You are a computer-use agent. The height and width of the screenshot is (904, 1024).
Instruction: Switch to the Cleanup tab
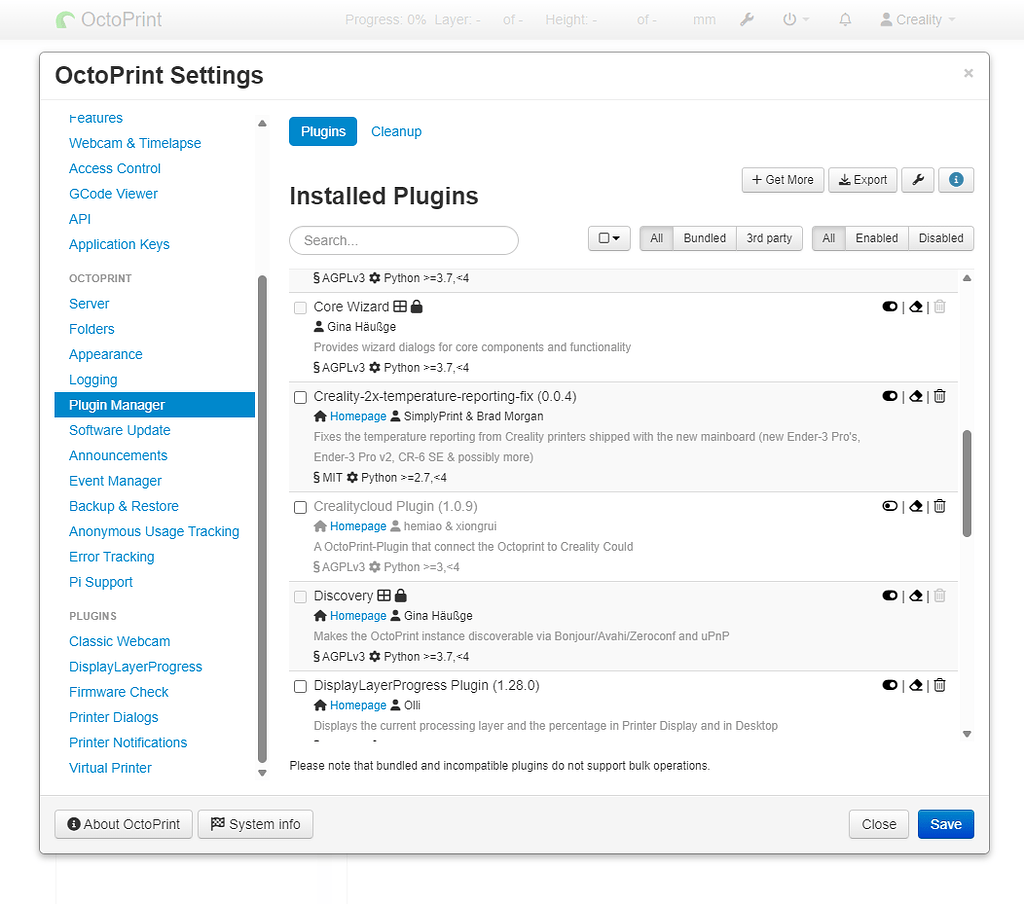point(396,131)
